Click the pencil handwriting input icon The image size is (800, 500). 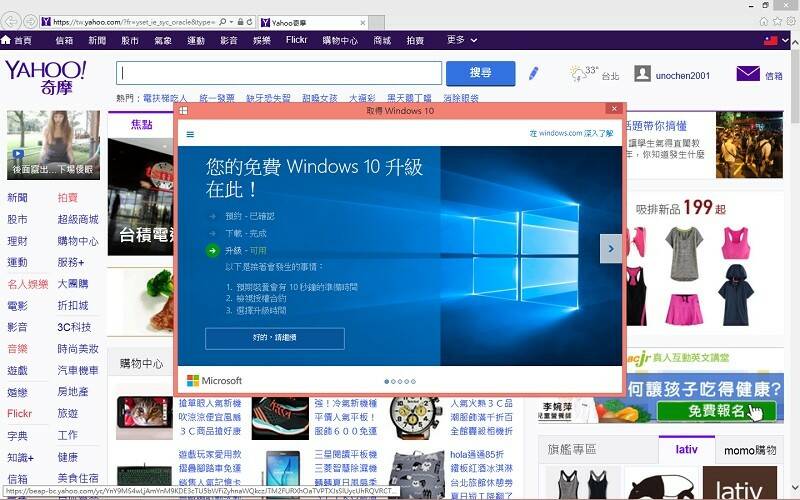pyautogui.click(x=534, y=73)
